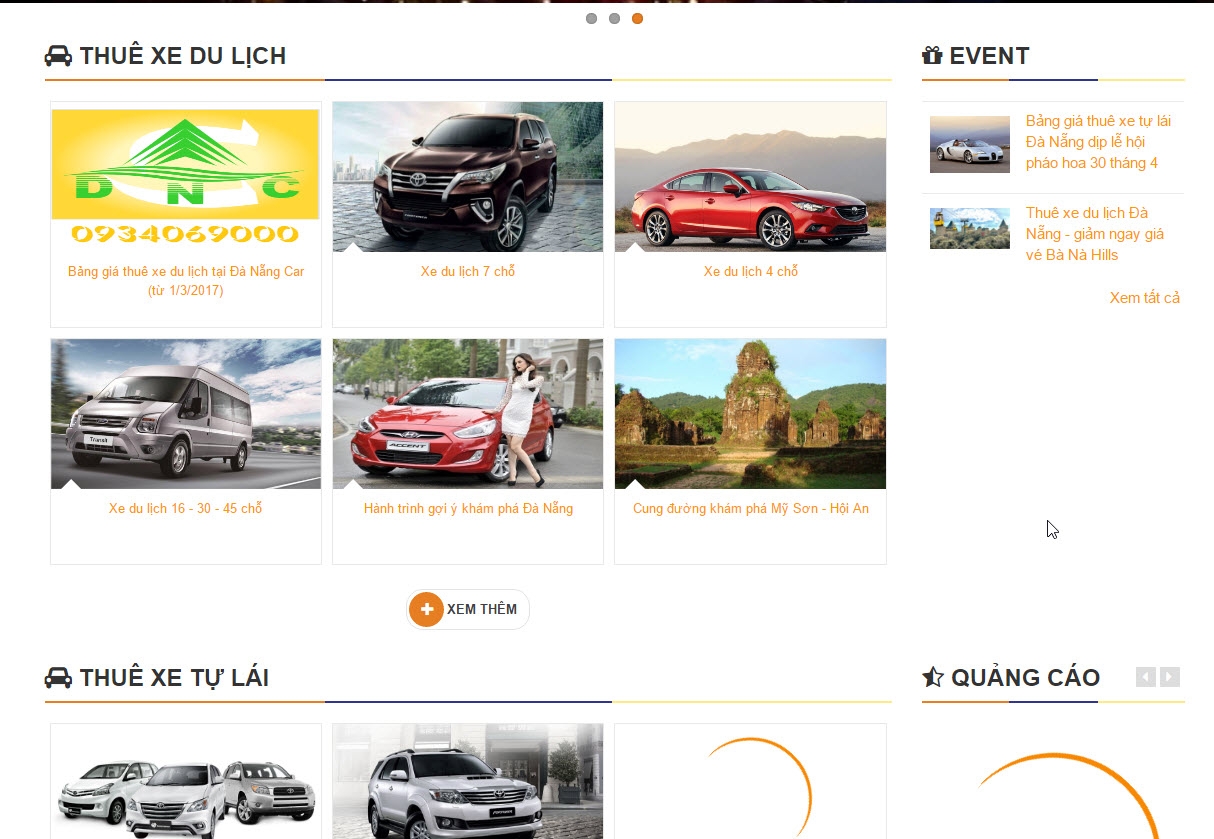Click the brown Fortuner SUV image
Image resolution: width=1214 pixels, height=839 pixels.
[468, 177]
